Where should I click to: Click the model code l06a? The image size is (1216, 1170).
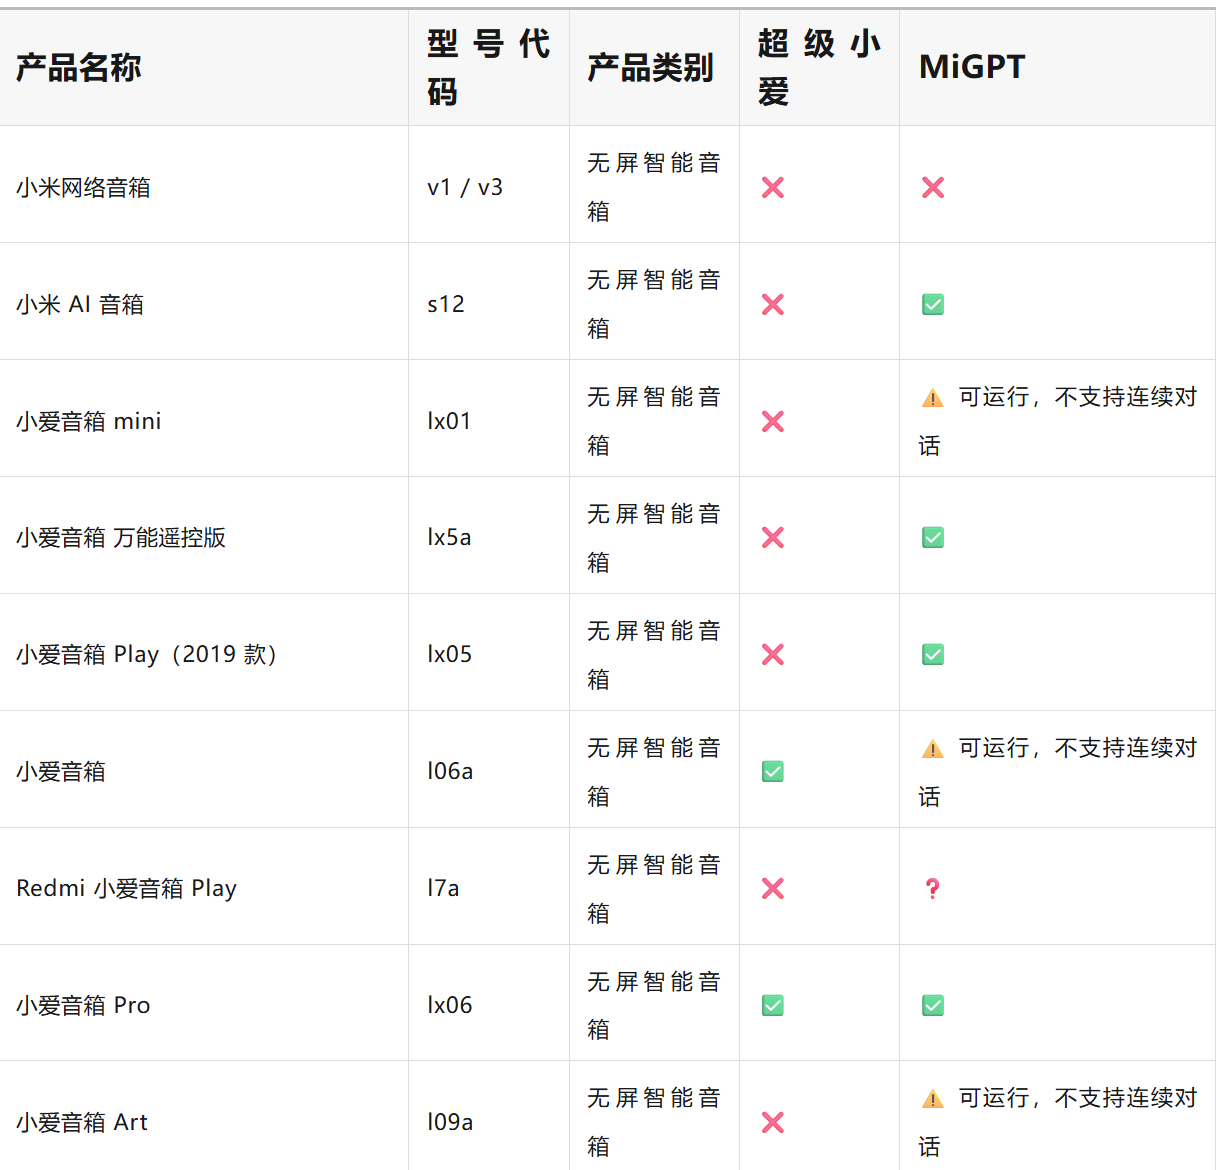[x=450, y=771]
